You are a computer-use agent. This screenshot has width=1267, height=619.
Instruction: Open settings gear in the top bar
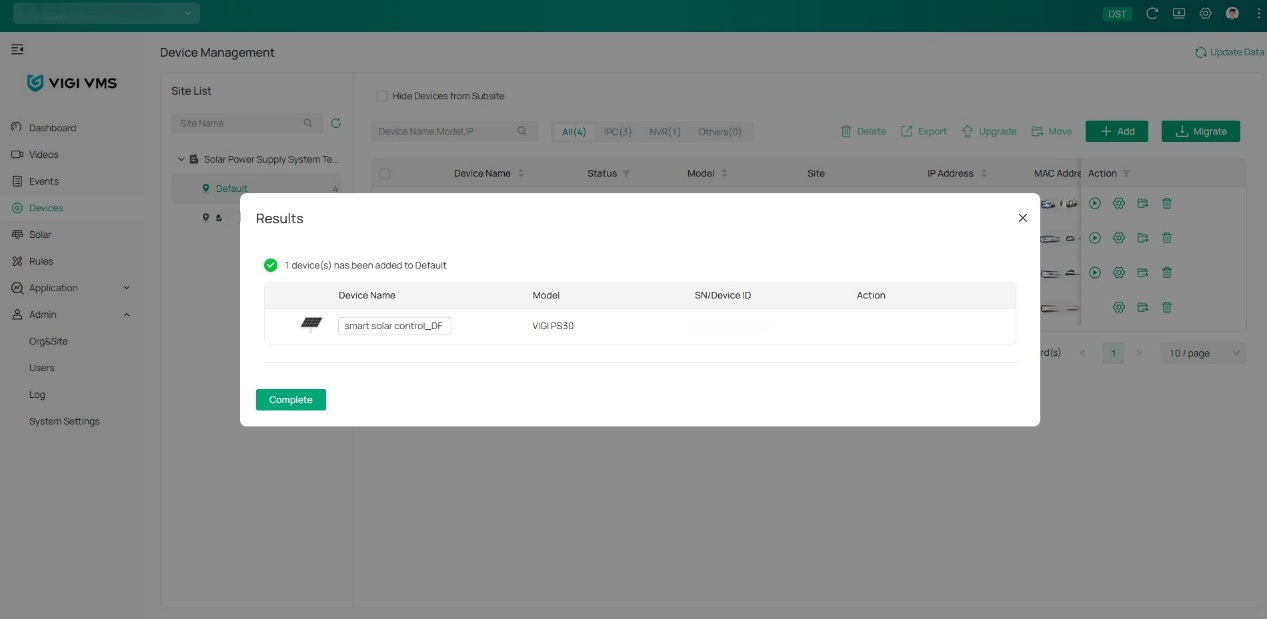click(1206, 14)
